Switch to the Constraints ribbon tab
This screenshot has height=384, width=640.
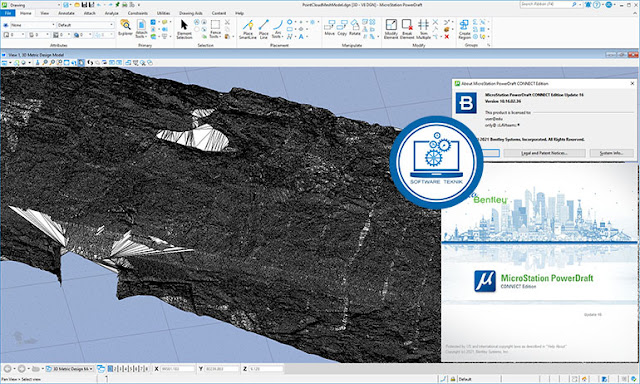(x=138, y=13)
